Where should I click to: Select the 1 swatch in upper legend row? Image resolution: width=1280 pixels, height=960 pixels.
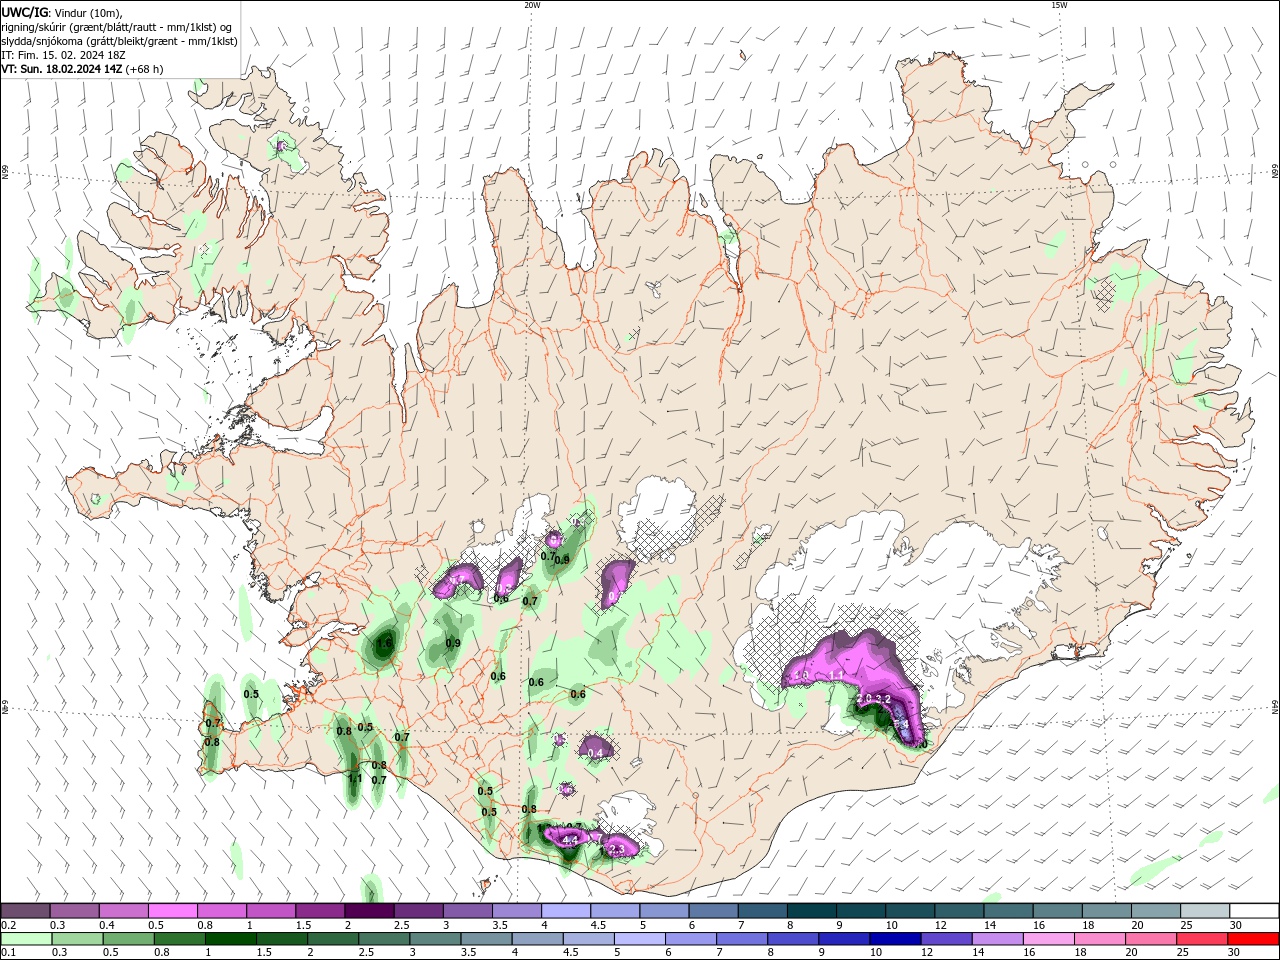point(270,911)
